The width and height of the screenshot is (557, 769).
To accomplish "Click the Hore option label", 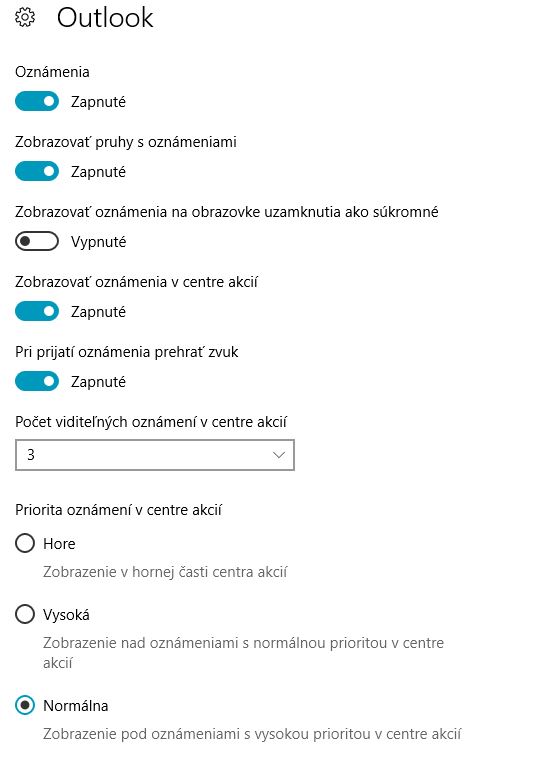I will point(59,544).
